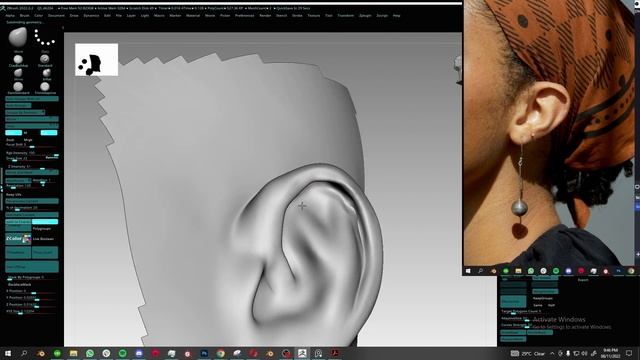Adjust the Y Position slider

pos(31,298)
